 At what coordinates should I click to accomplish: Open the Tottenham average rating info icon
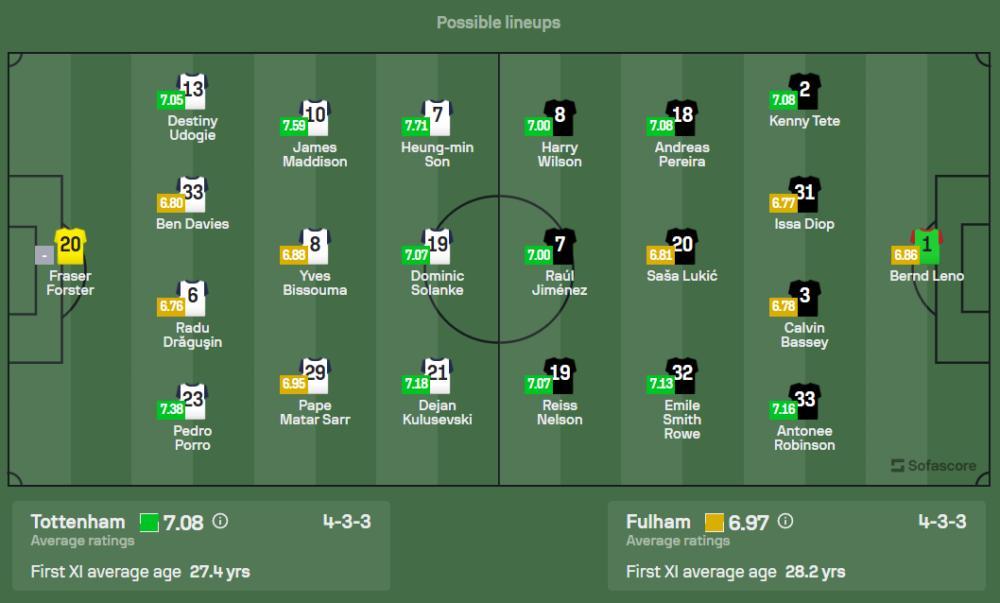pos(221,521)
